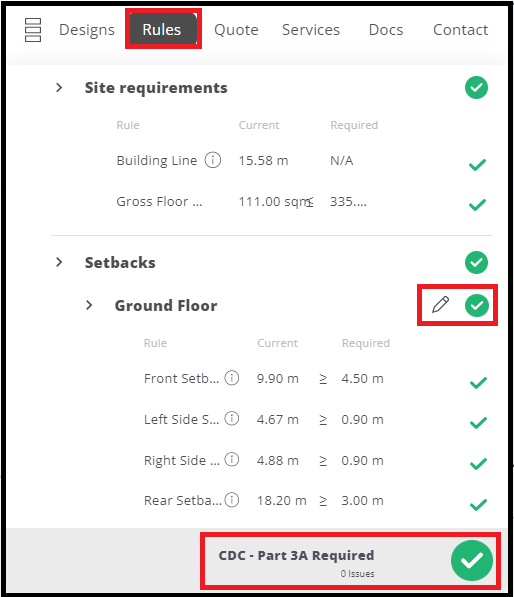
Task: Click the info icon beside Right Side Setback
Action: point(231,460)
